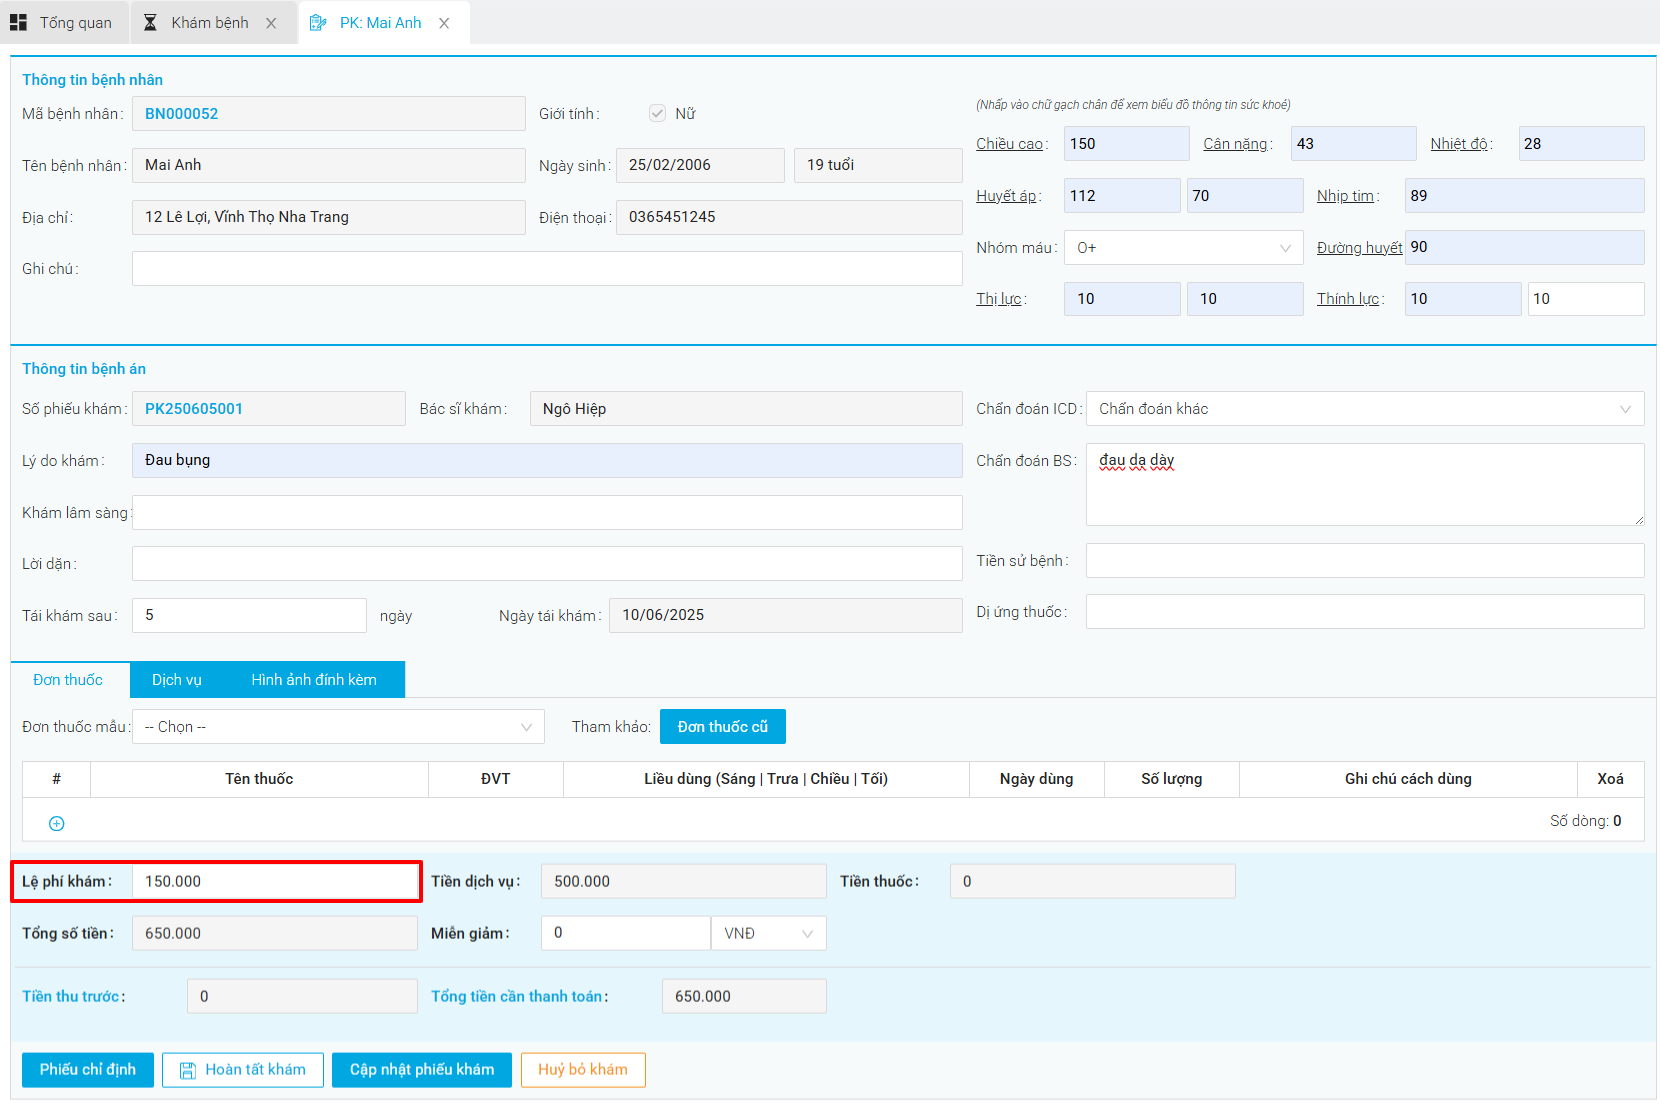Click the Nhịp tim field showing 89
Screen dimensions: 1660x1103
(1524, 196)
